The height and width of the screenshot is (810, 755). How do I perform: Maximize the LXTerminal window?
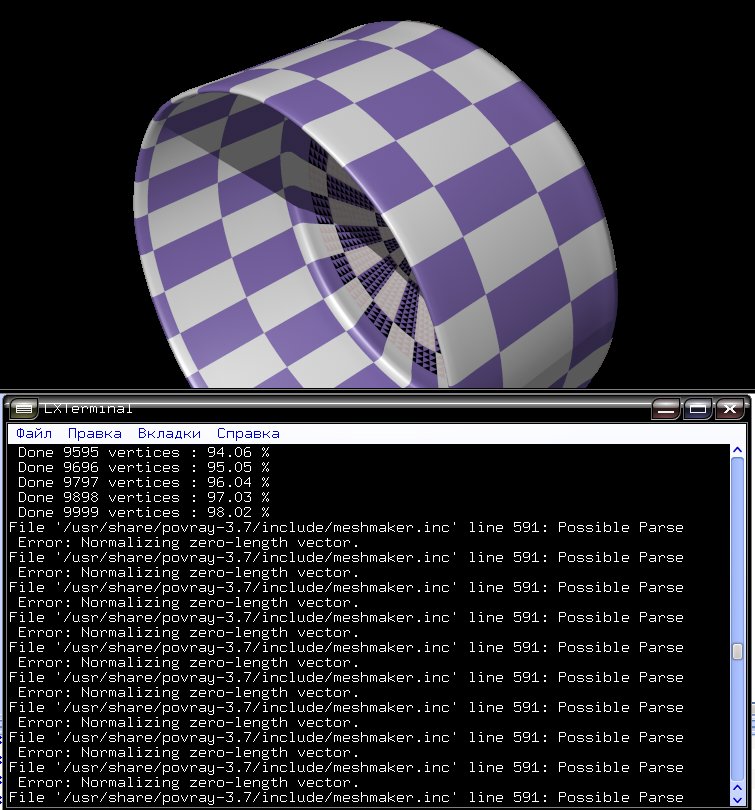pos(698,409)
